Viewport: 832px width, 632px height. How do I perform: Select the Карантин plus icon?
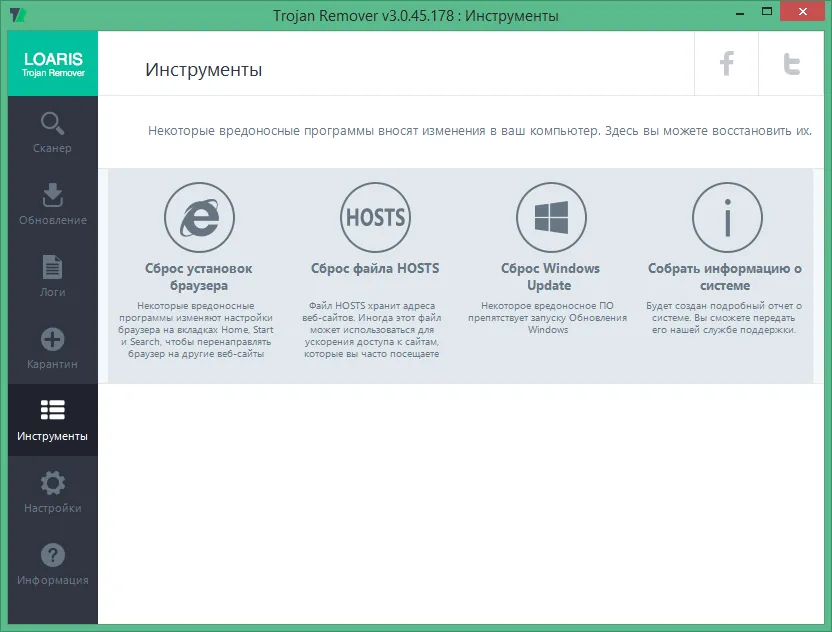point(53,339)
